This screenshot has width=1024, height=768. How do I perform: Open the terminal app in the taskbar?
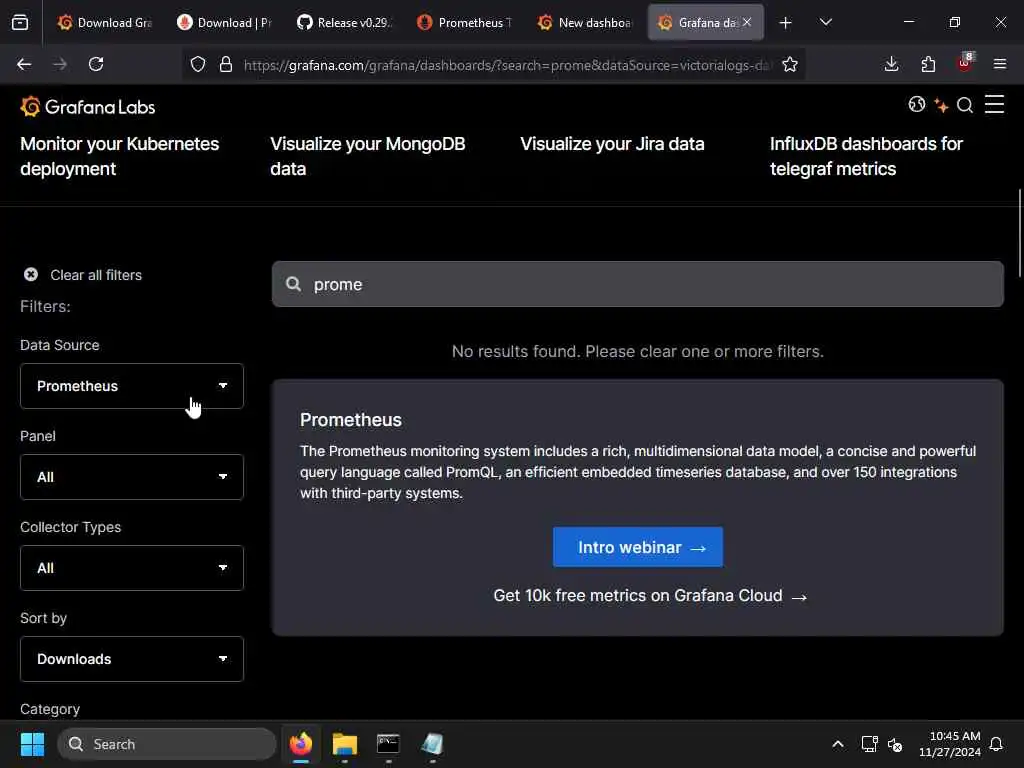(x=389, y=744)
